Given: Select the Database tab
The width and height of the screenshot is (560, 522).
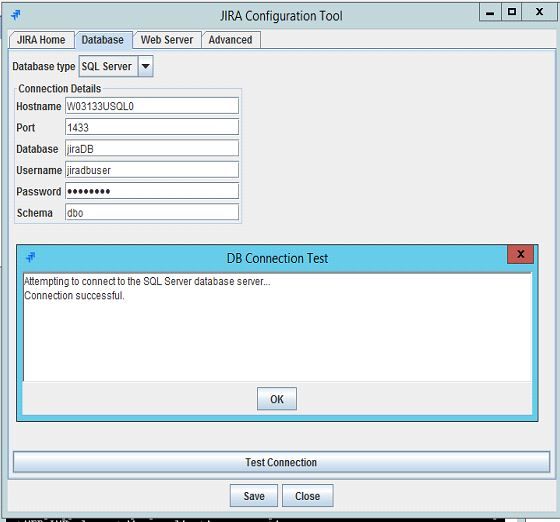Looking at the screenshot, I should point(103,40).
